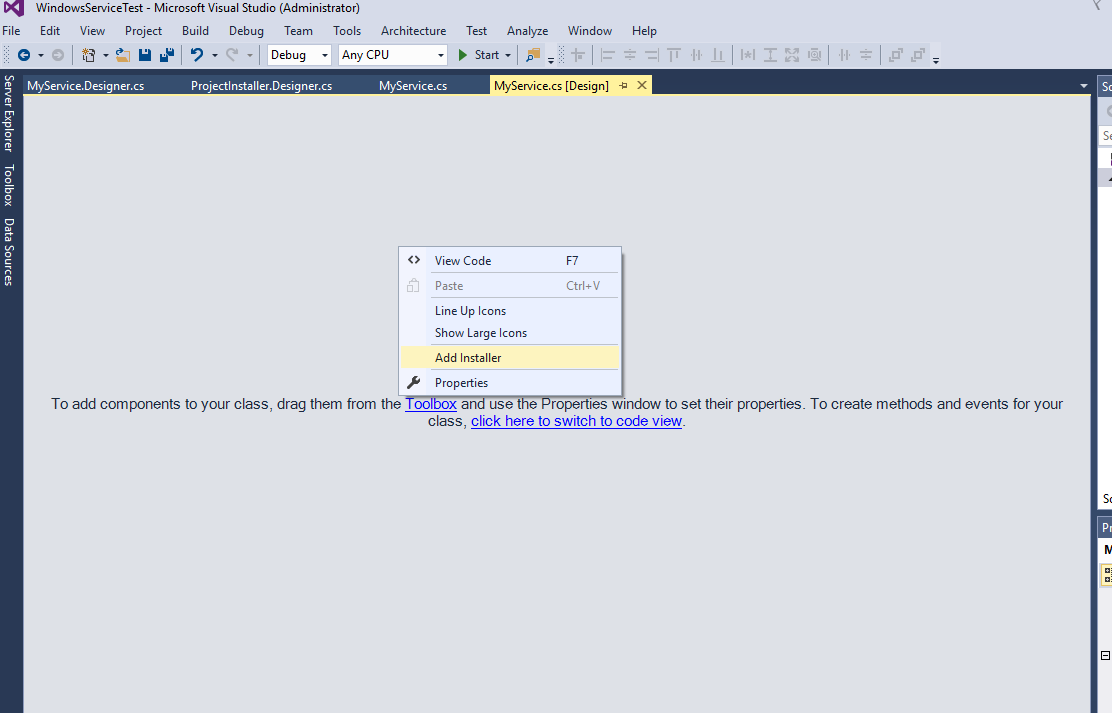Click the Visual Studio logo icon
The width and height of the screenshot is (1119, 717).
tap(14, 9)
